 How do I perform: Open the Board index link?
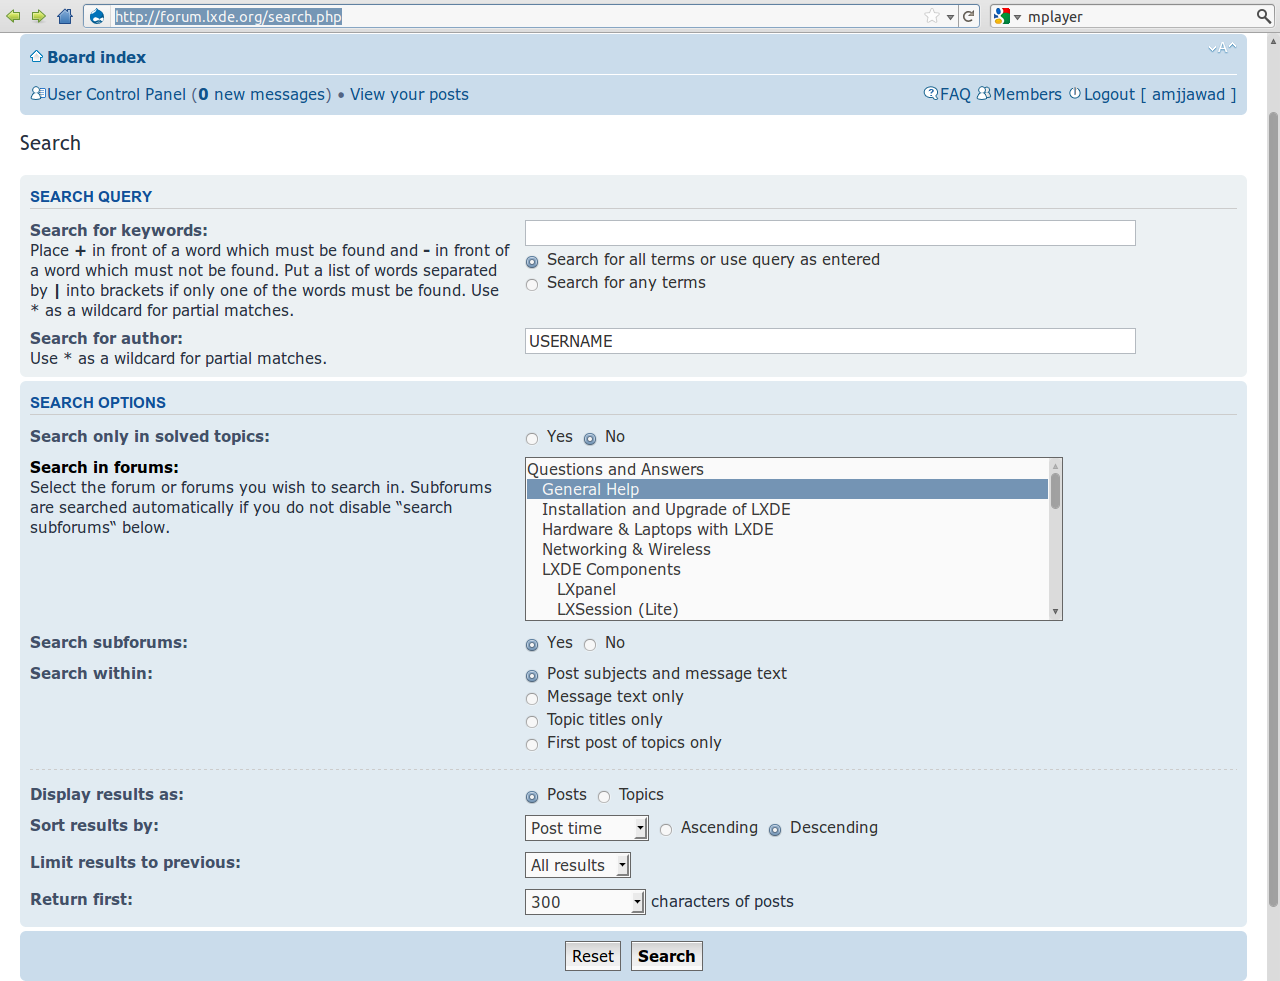96,57
